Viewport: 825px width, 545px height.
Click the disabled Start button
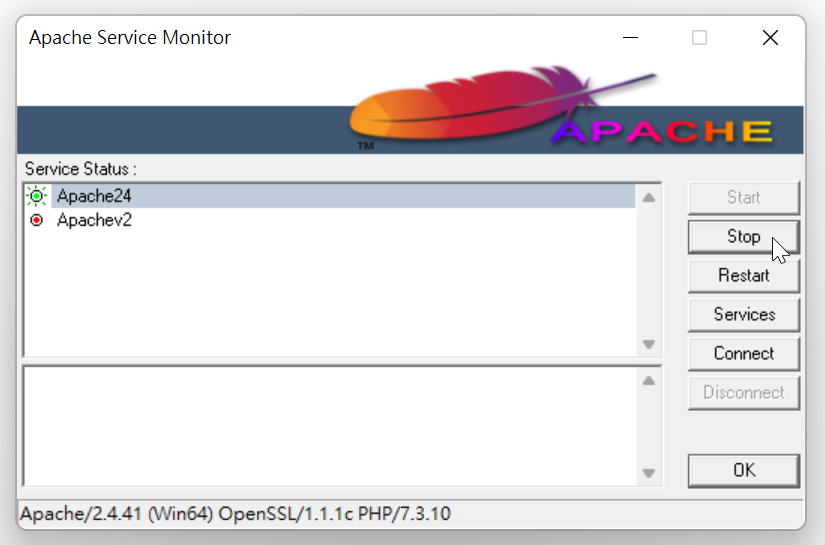pos(743,198)
